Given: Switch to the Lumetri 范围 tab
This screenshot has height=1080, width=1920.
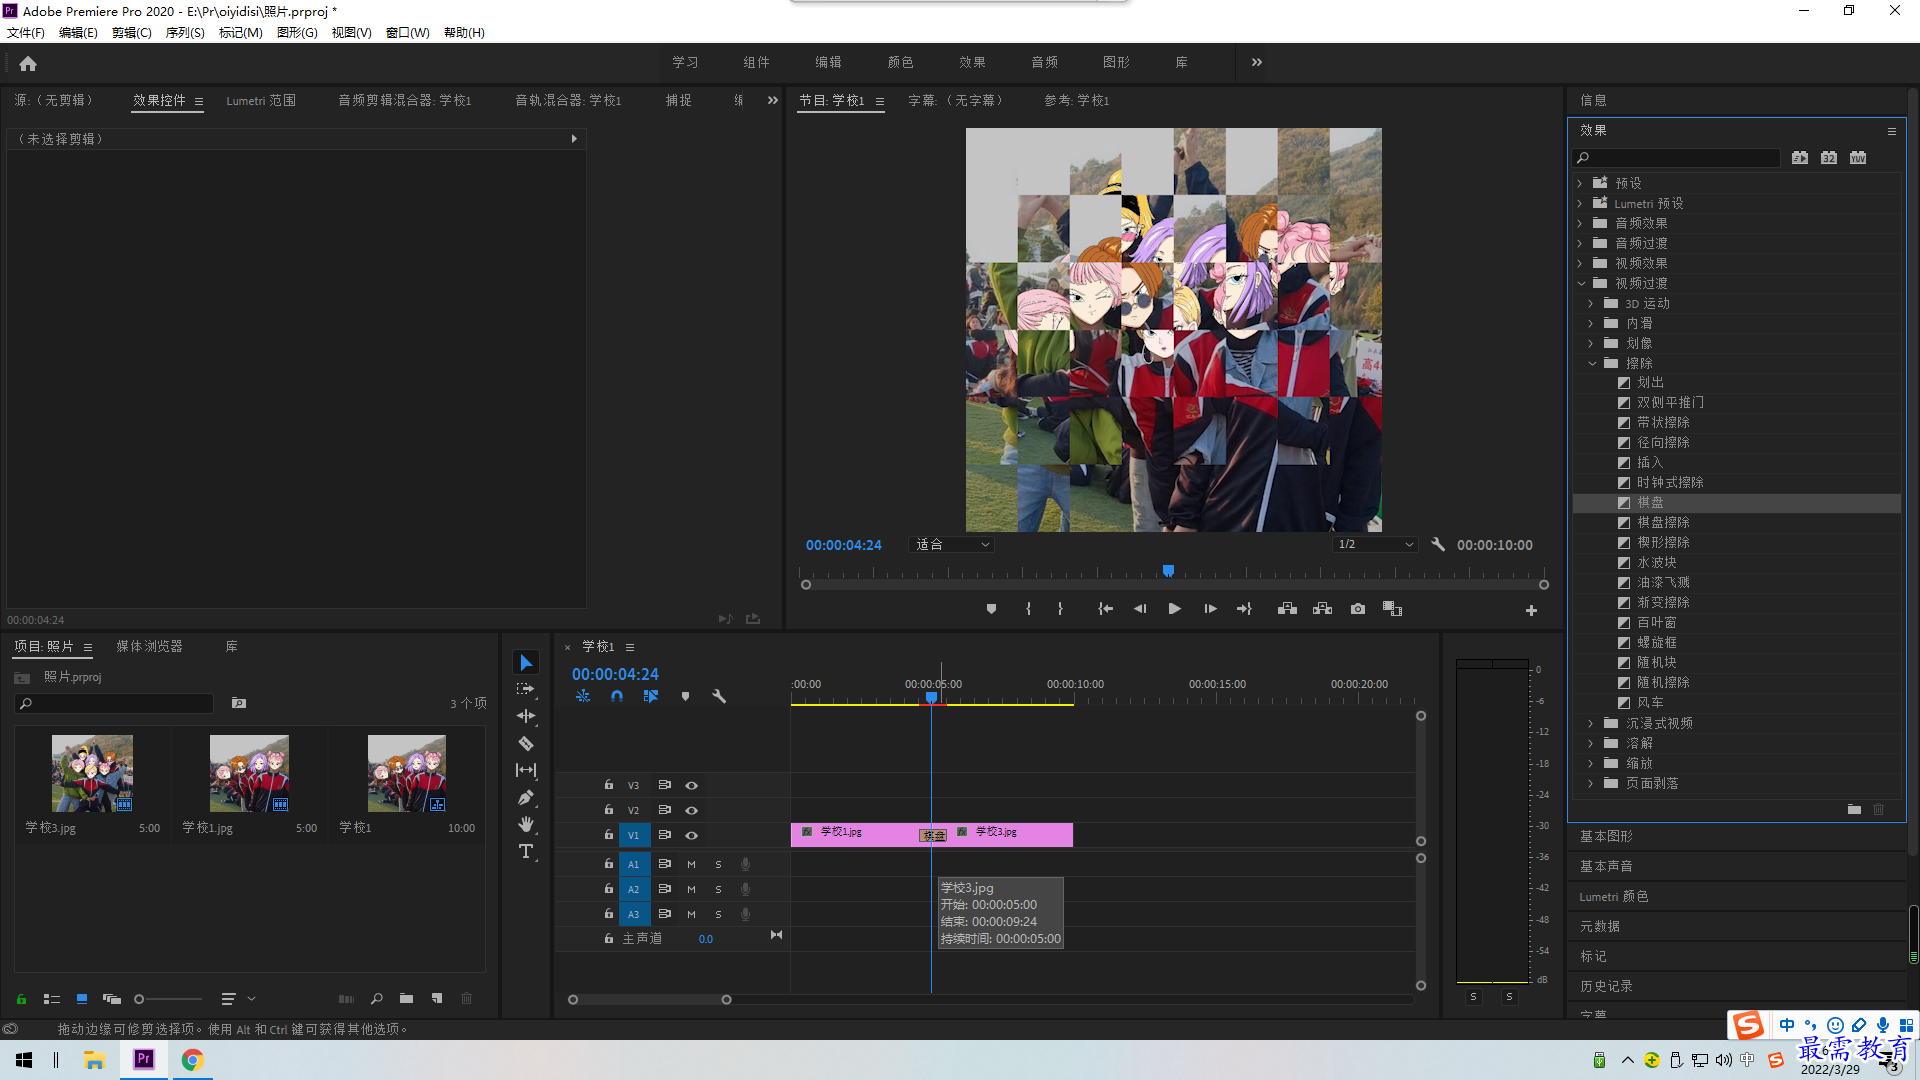Looking at the screenshot, I should [261, 100].
